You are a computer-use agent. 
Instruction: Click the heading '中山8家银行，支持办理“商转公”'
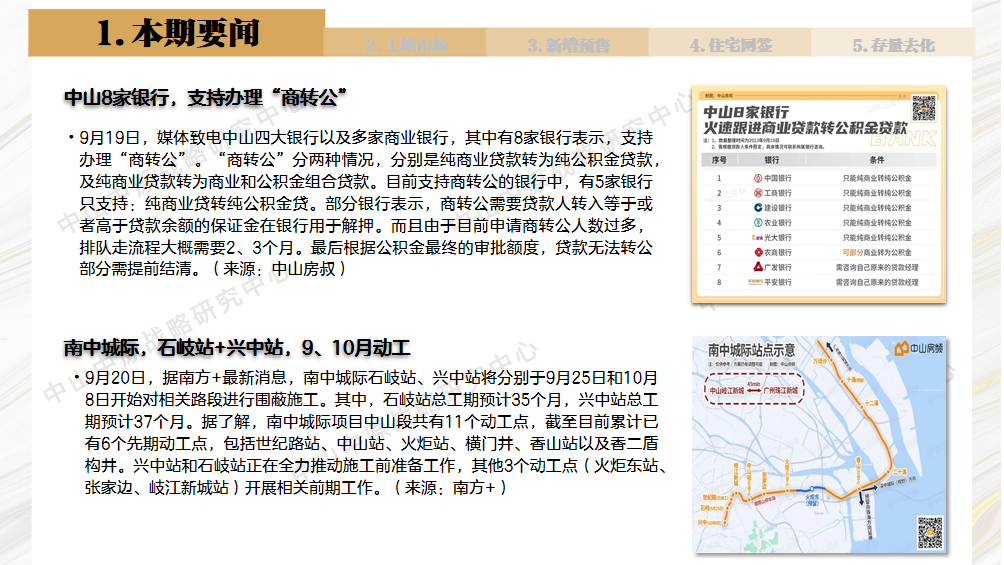point(205,97)
